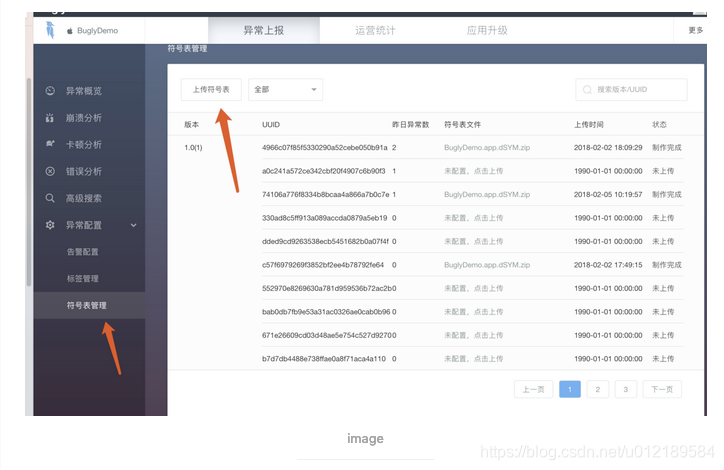Go to next page with 下一页
The height and width of the screenshot is (470, 724).
tap(662, 390)
